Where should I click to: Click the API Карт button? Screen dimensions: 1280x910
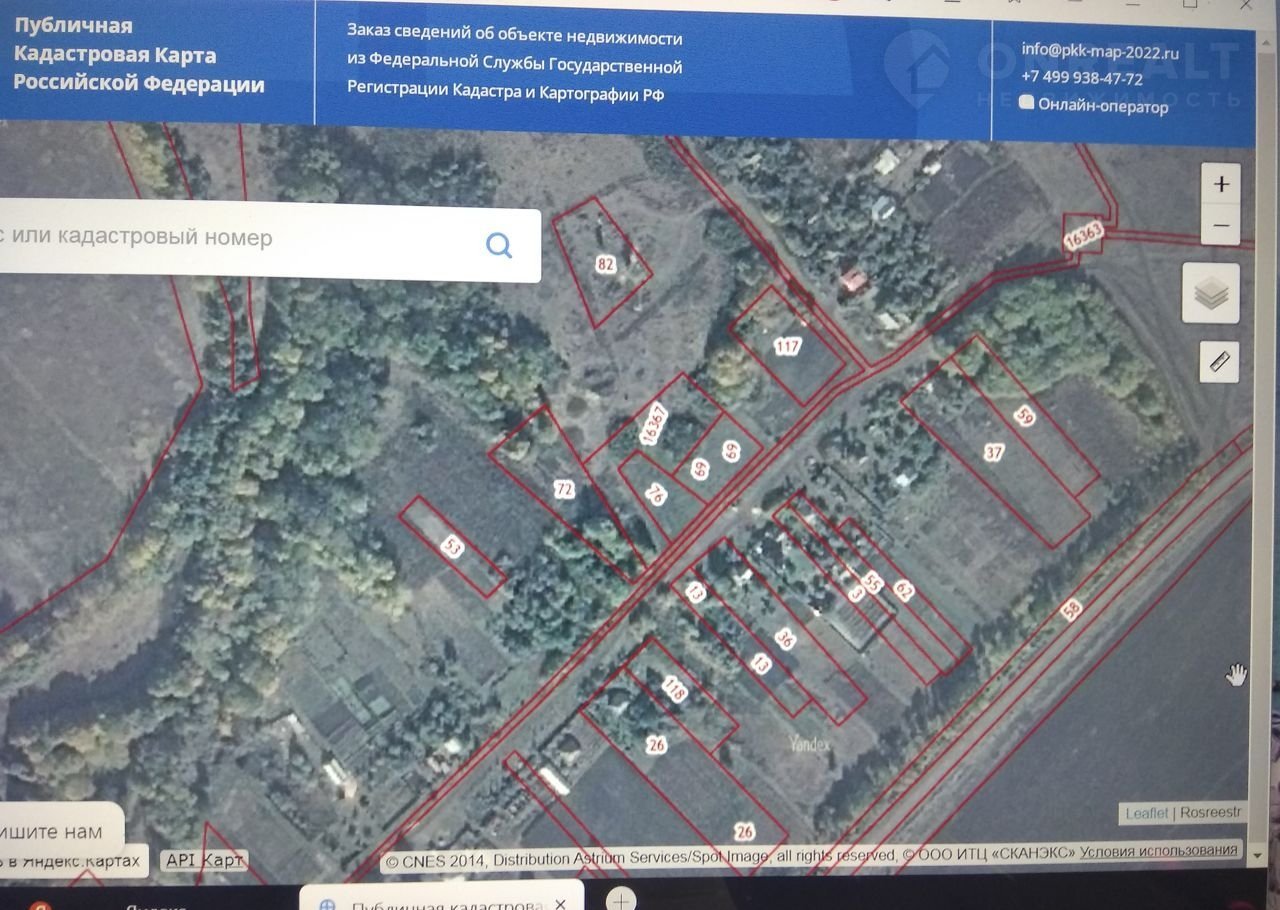(205, 860)
